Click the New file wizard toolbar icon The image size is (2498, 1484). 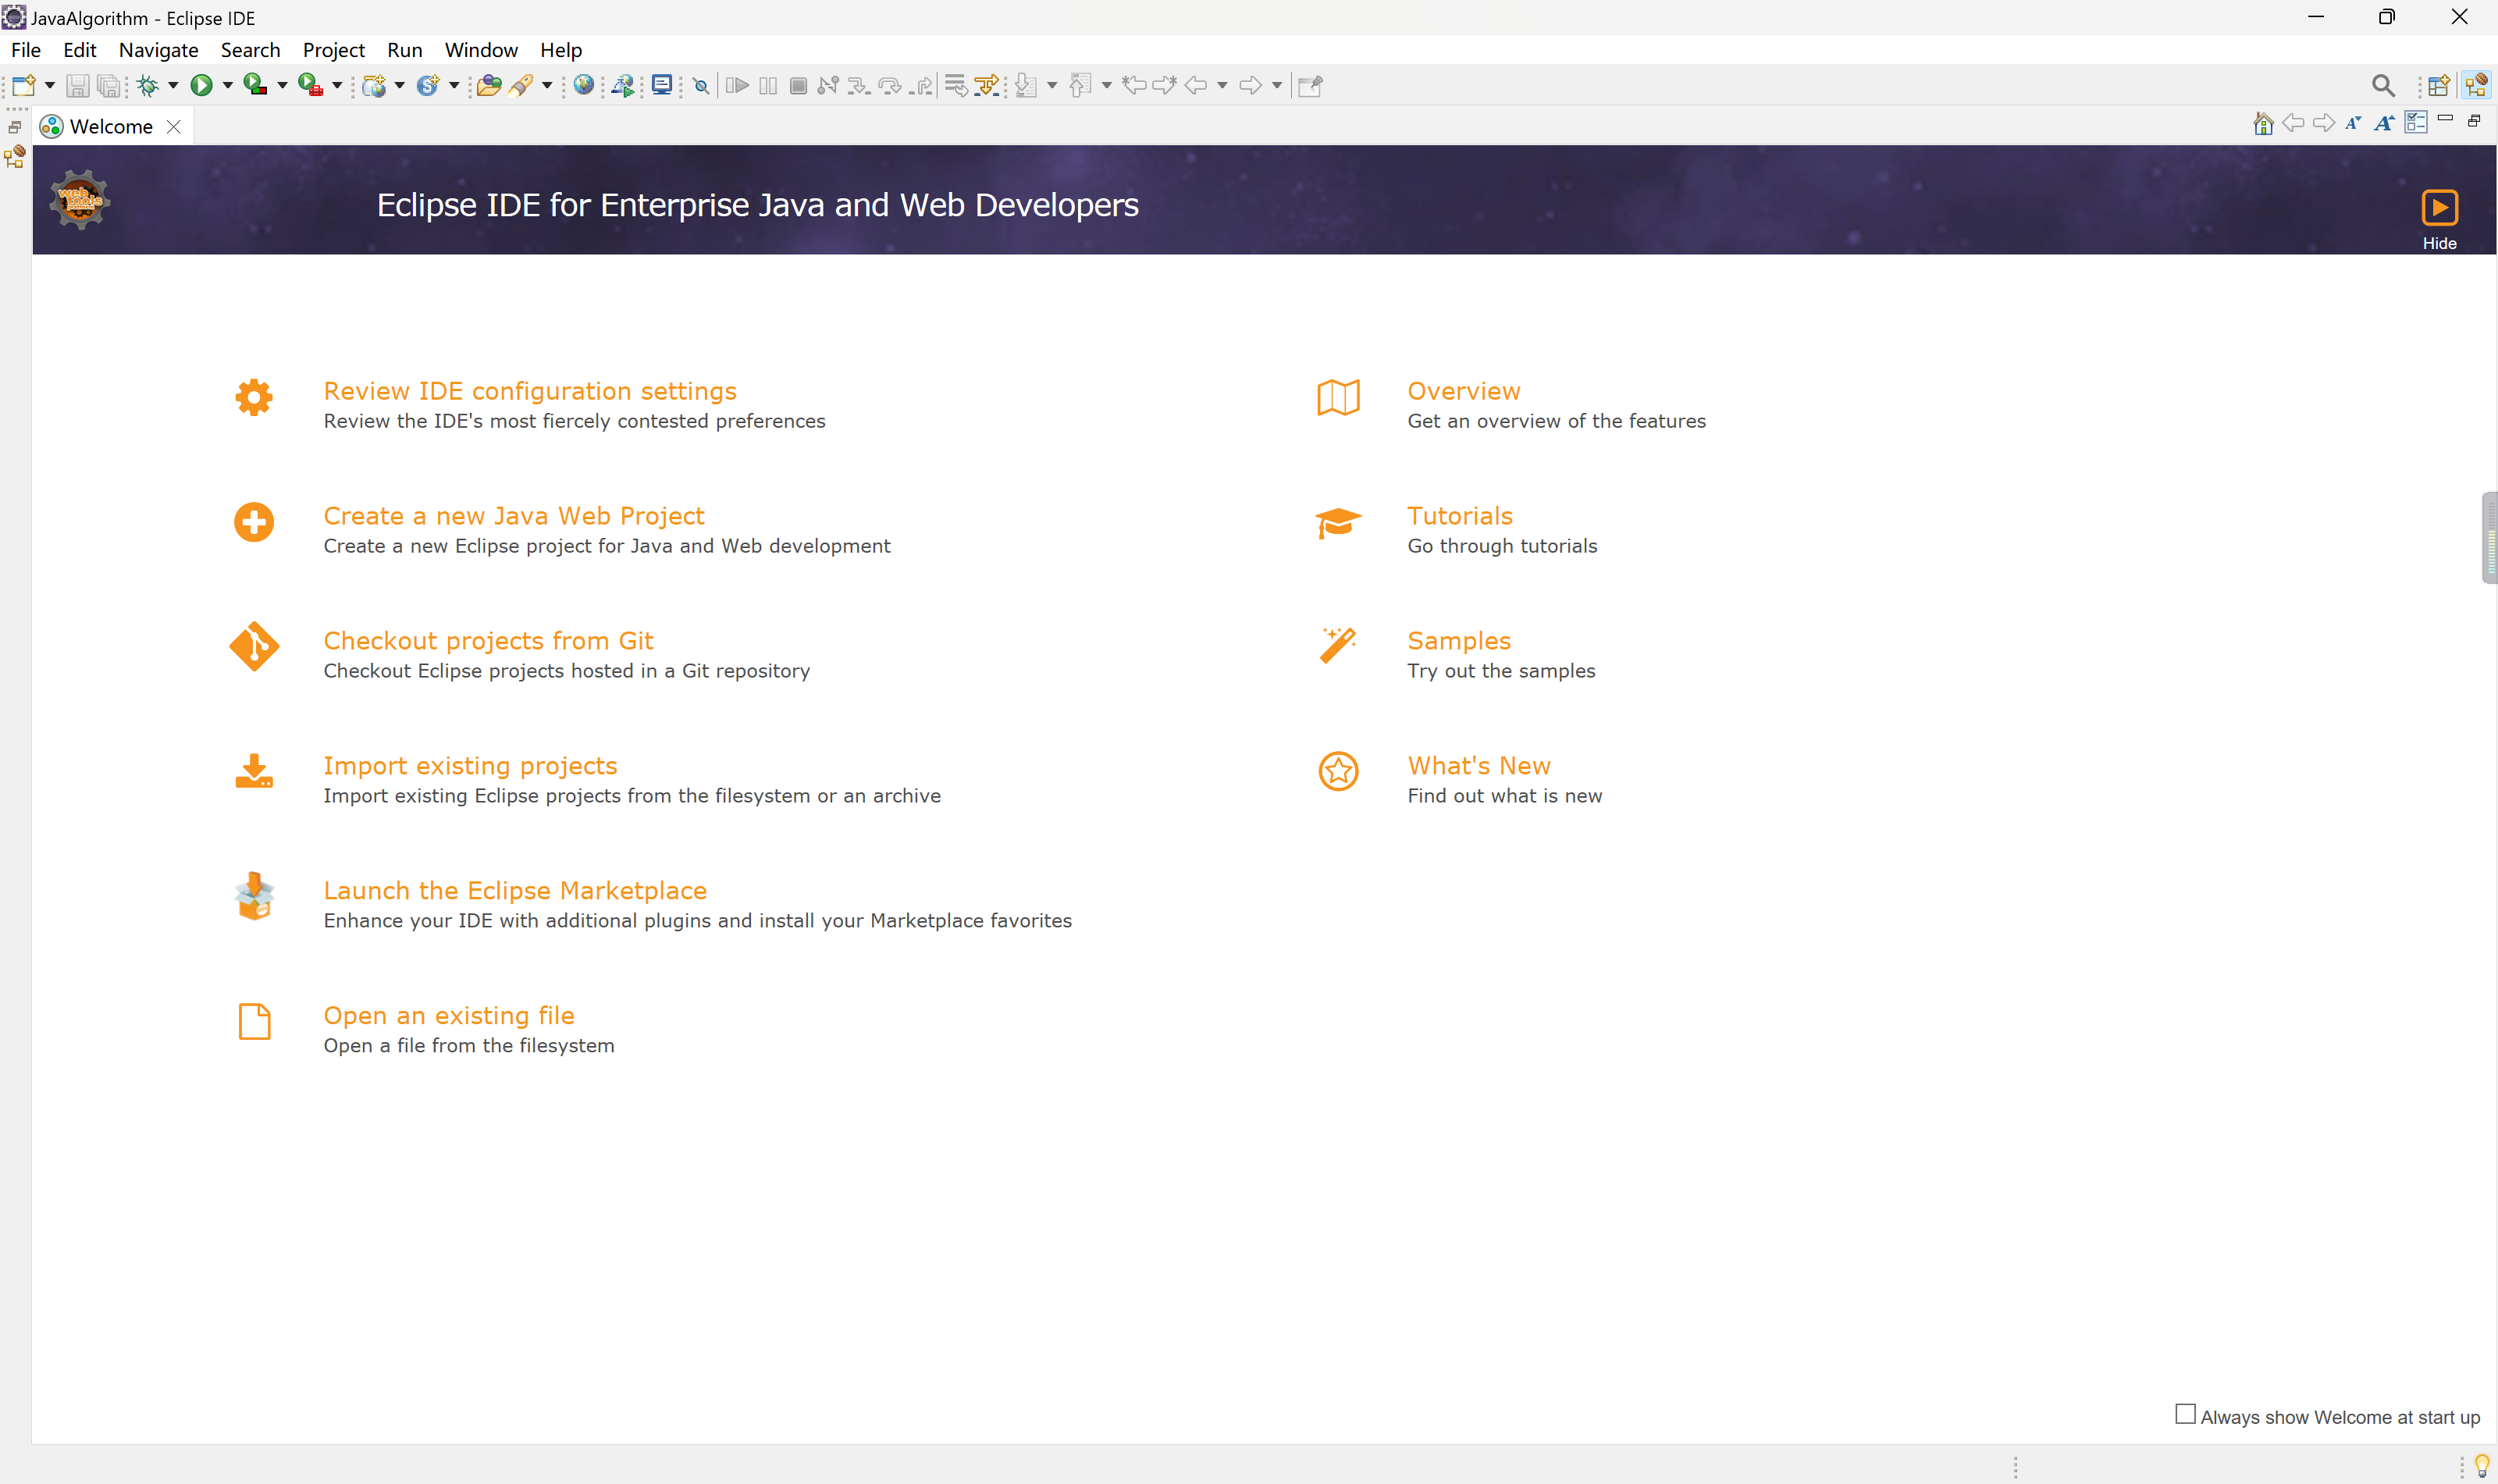point(24,86)
